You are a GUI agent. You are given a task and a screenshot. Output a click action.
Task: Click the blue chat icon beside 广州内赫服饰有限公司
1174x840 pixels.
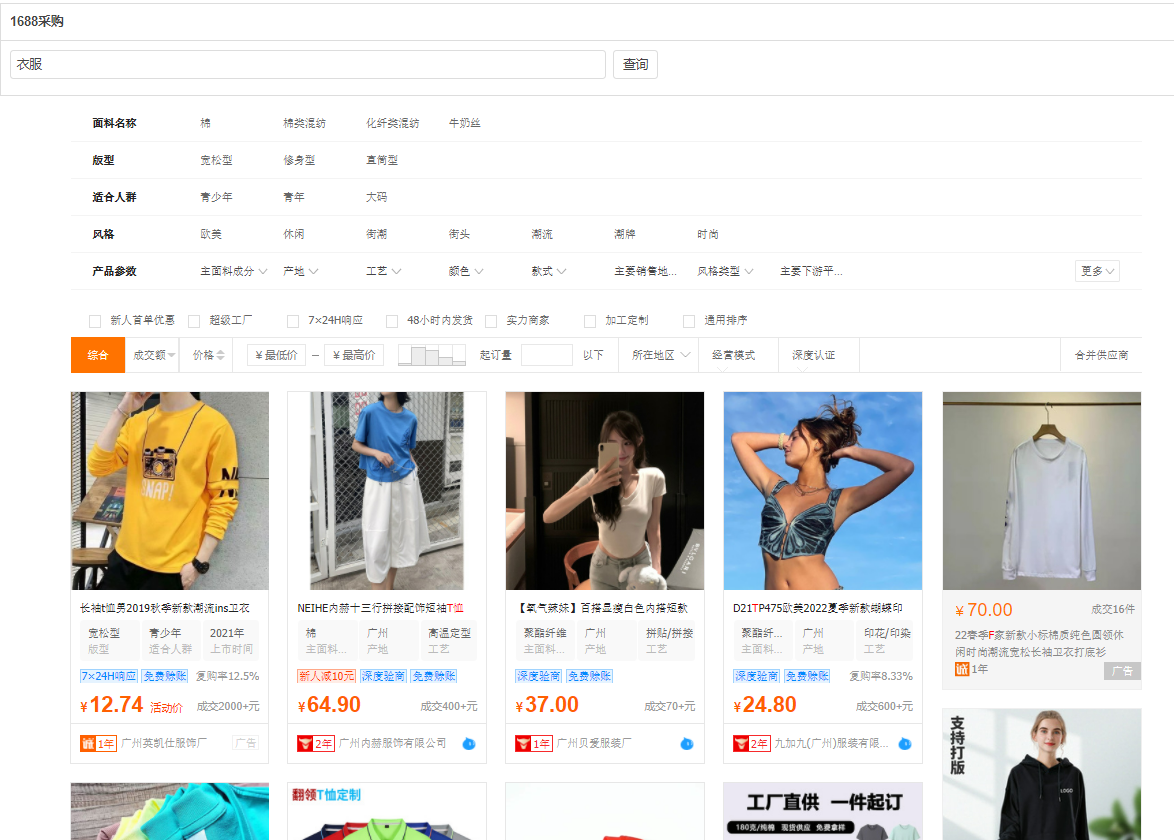(469, 743)
